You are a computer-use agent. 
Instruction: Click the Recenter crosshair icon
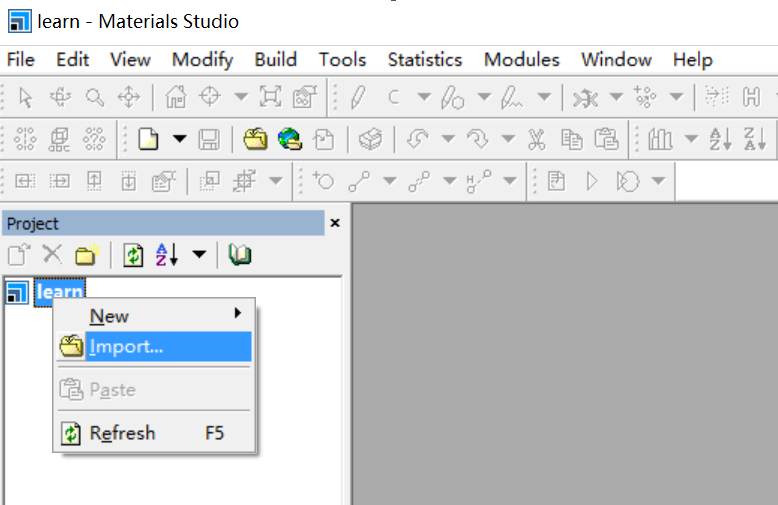(x=210, y=96)
